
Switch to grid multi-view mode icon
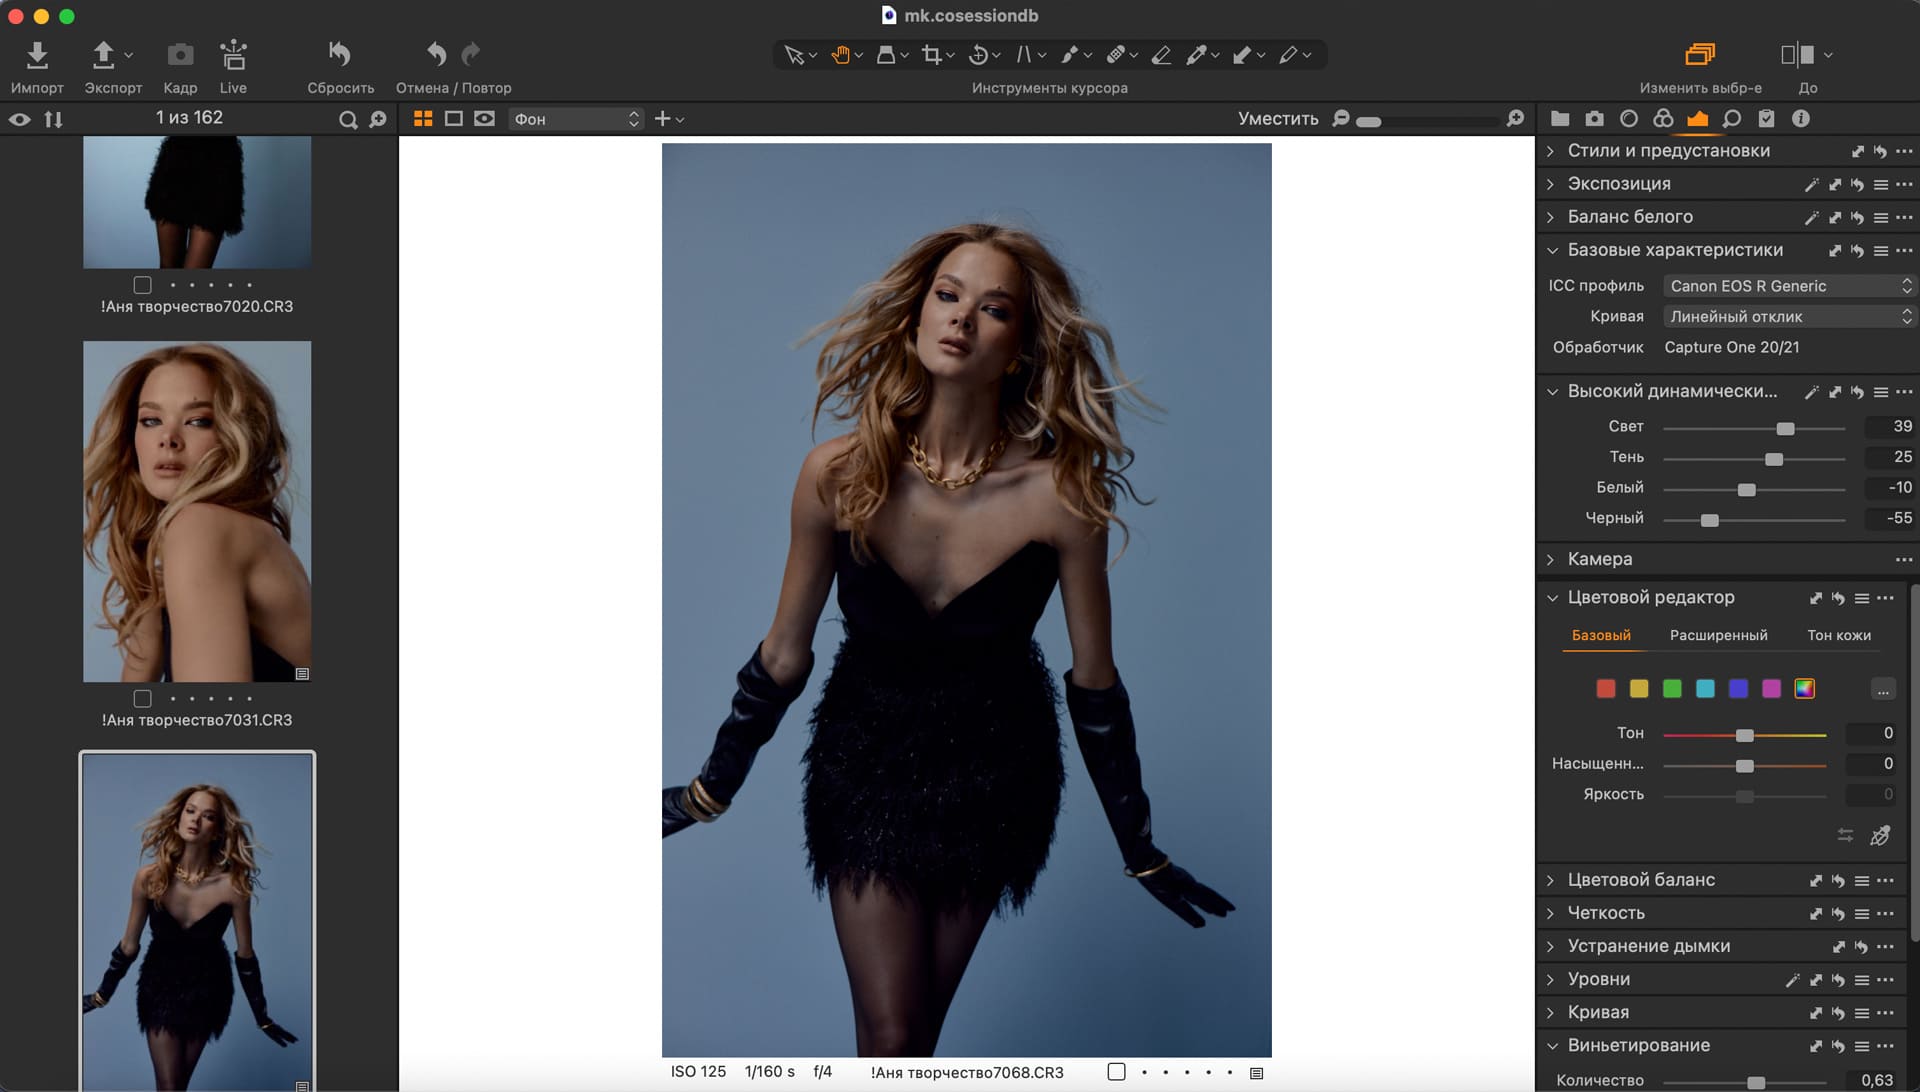coord(423,119)
